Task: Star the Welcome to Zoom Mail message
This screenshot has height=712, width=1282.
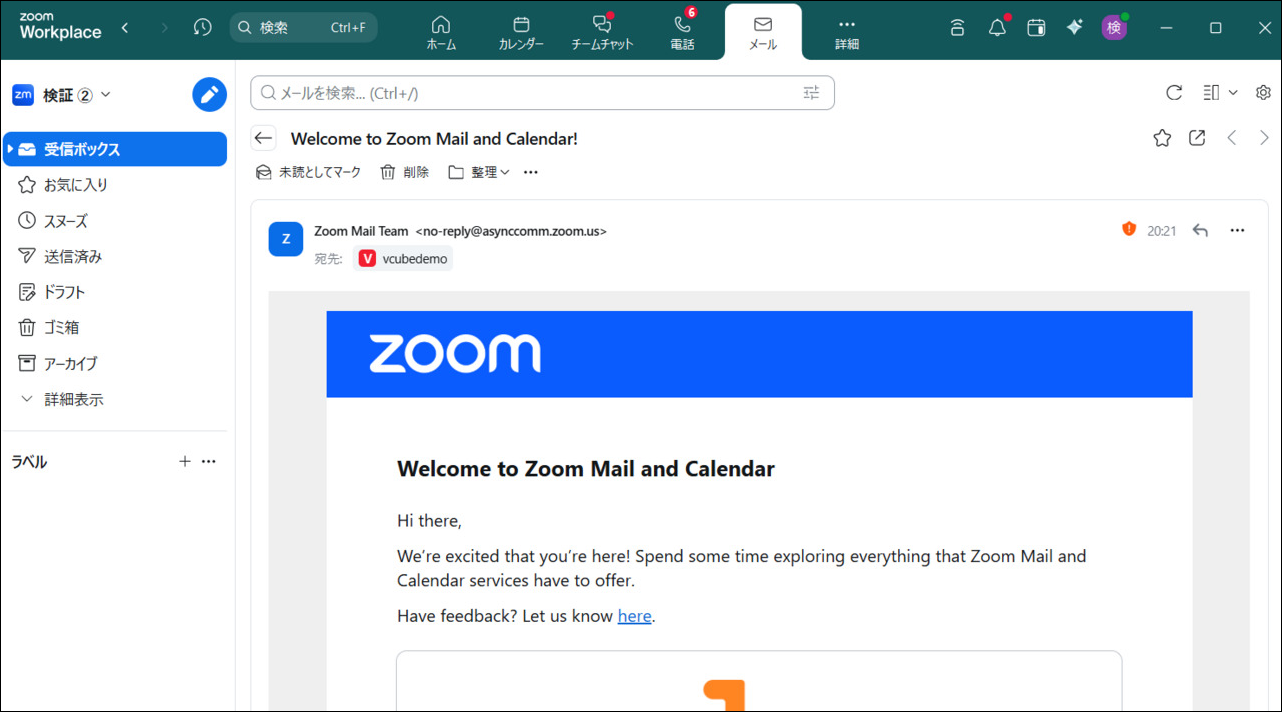Action: (x=1162, y=138)
